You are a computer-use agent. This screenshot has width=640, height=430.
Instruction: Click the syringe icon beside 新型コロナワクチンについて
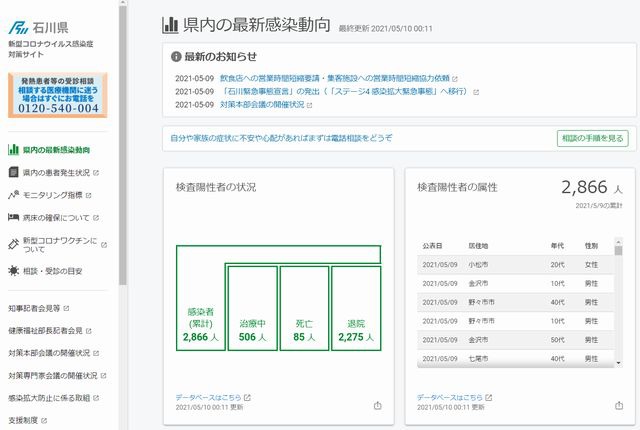click(13, 243)
